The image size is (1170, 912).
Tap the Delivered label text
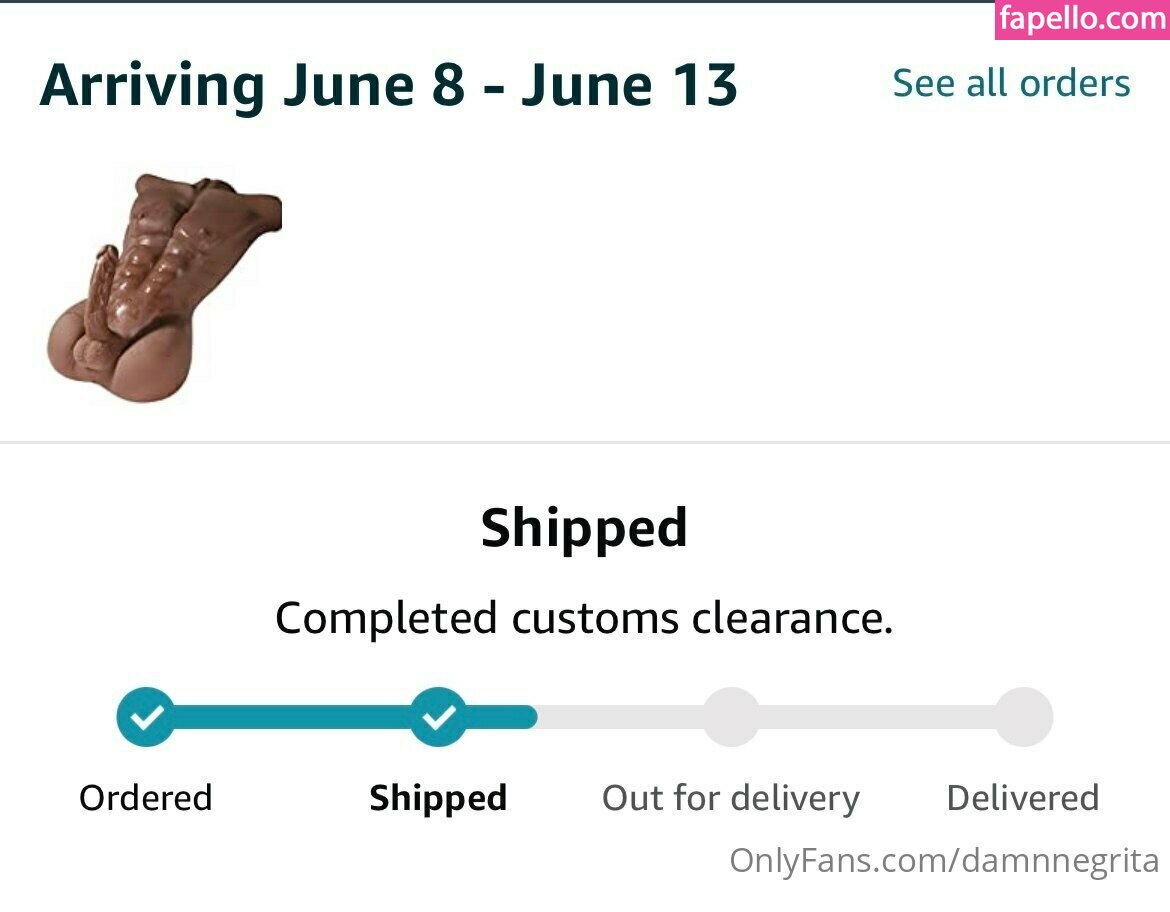pos(1023,798)
